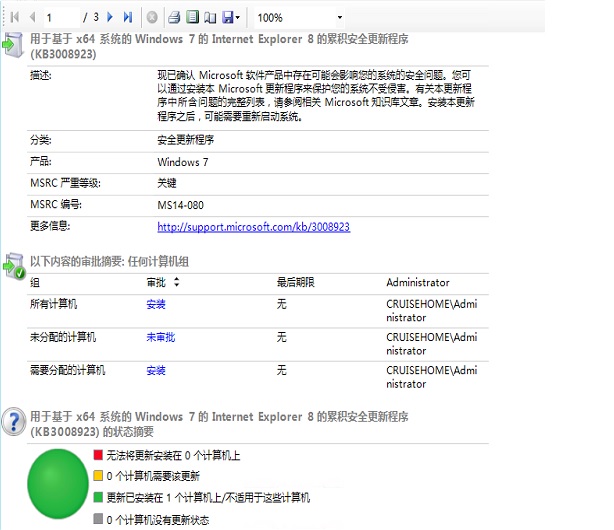The width and height of the screenshot is (614, 530).
Task: Switch to print layout view
Action: pyautogui.click(x=192, y=17)
